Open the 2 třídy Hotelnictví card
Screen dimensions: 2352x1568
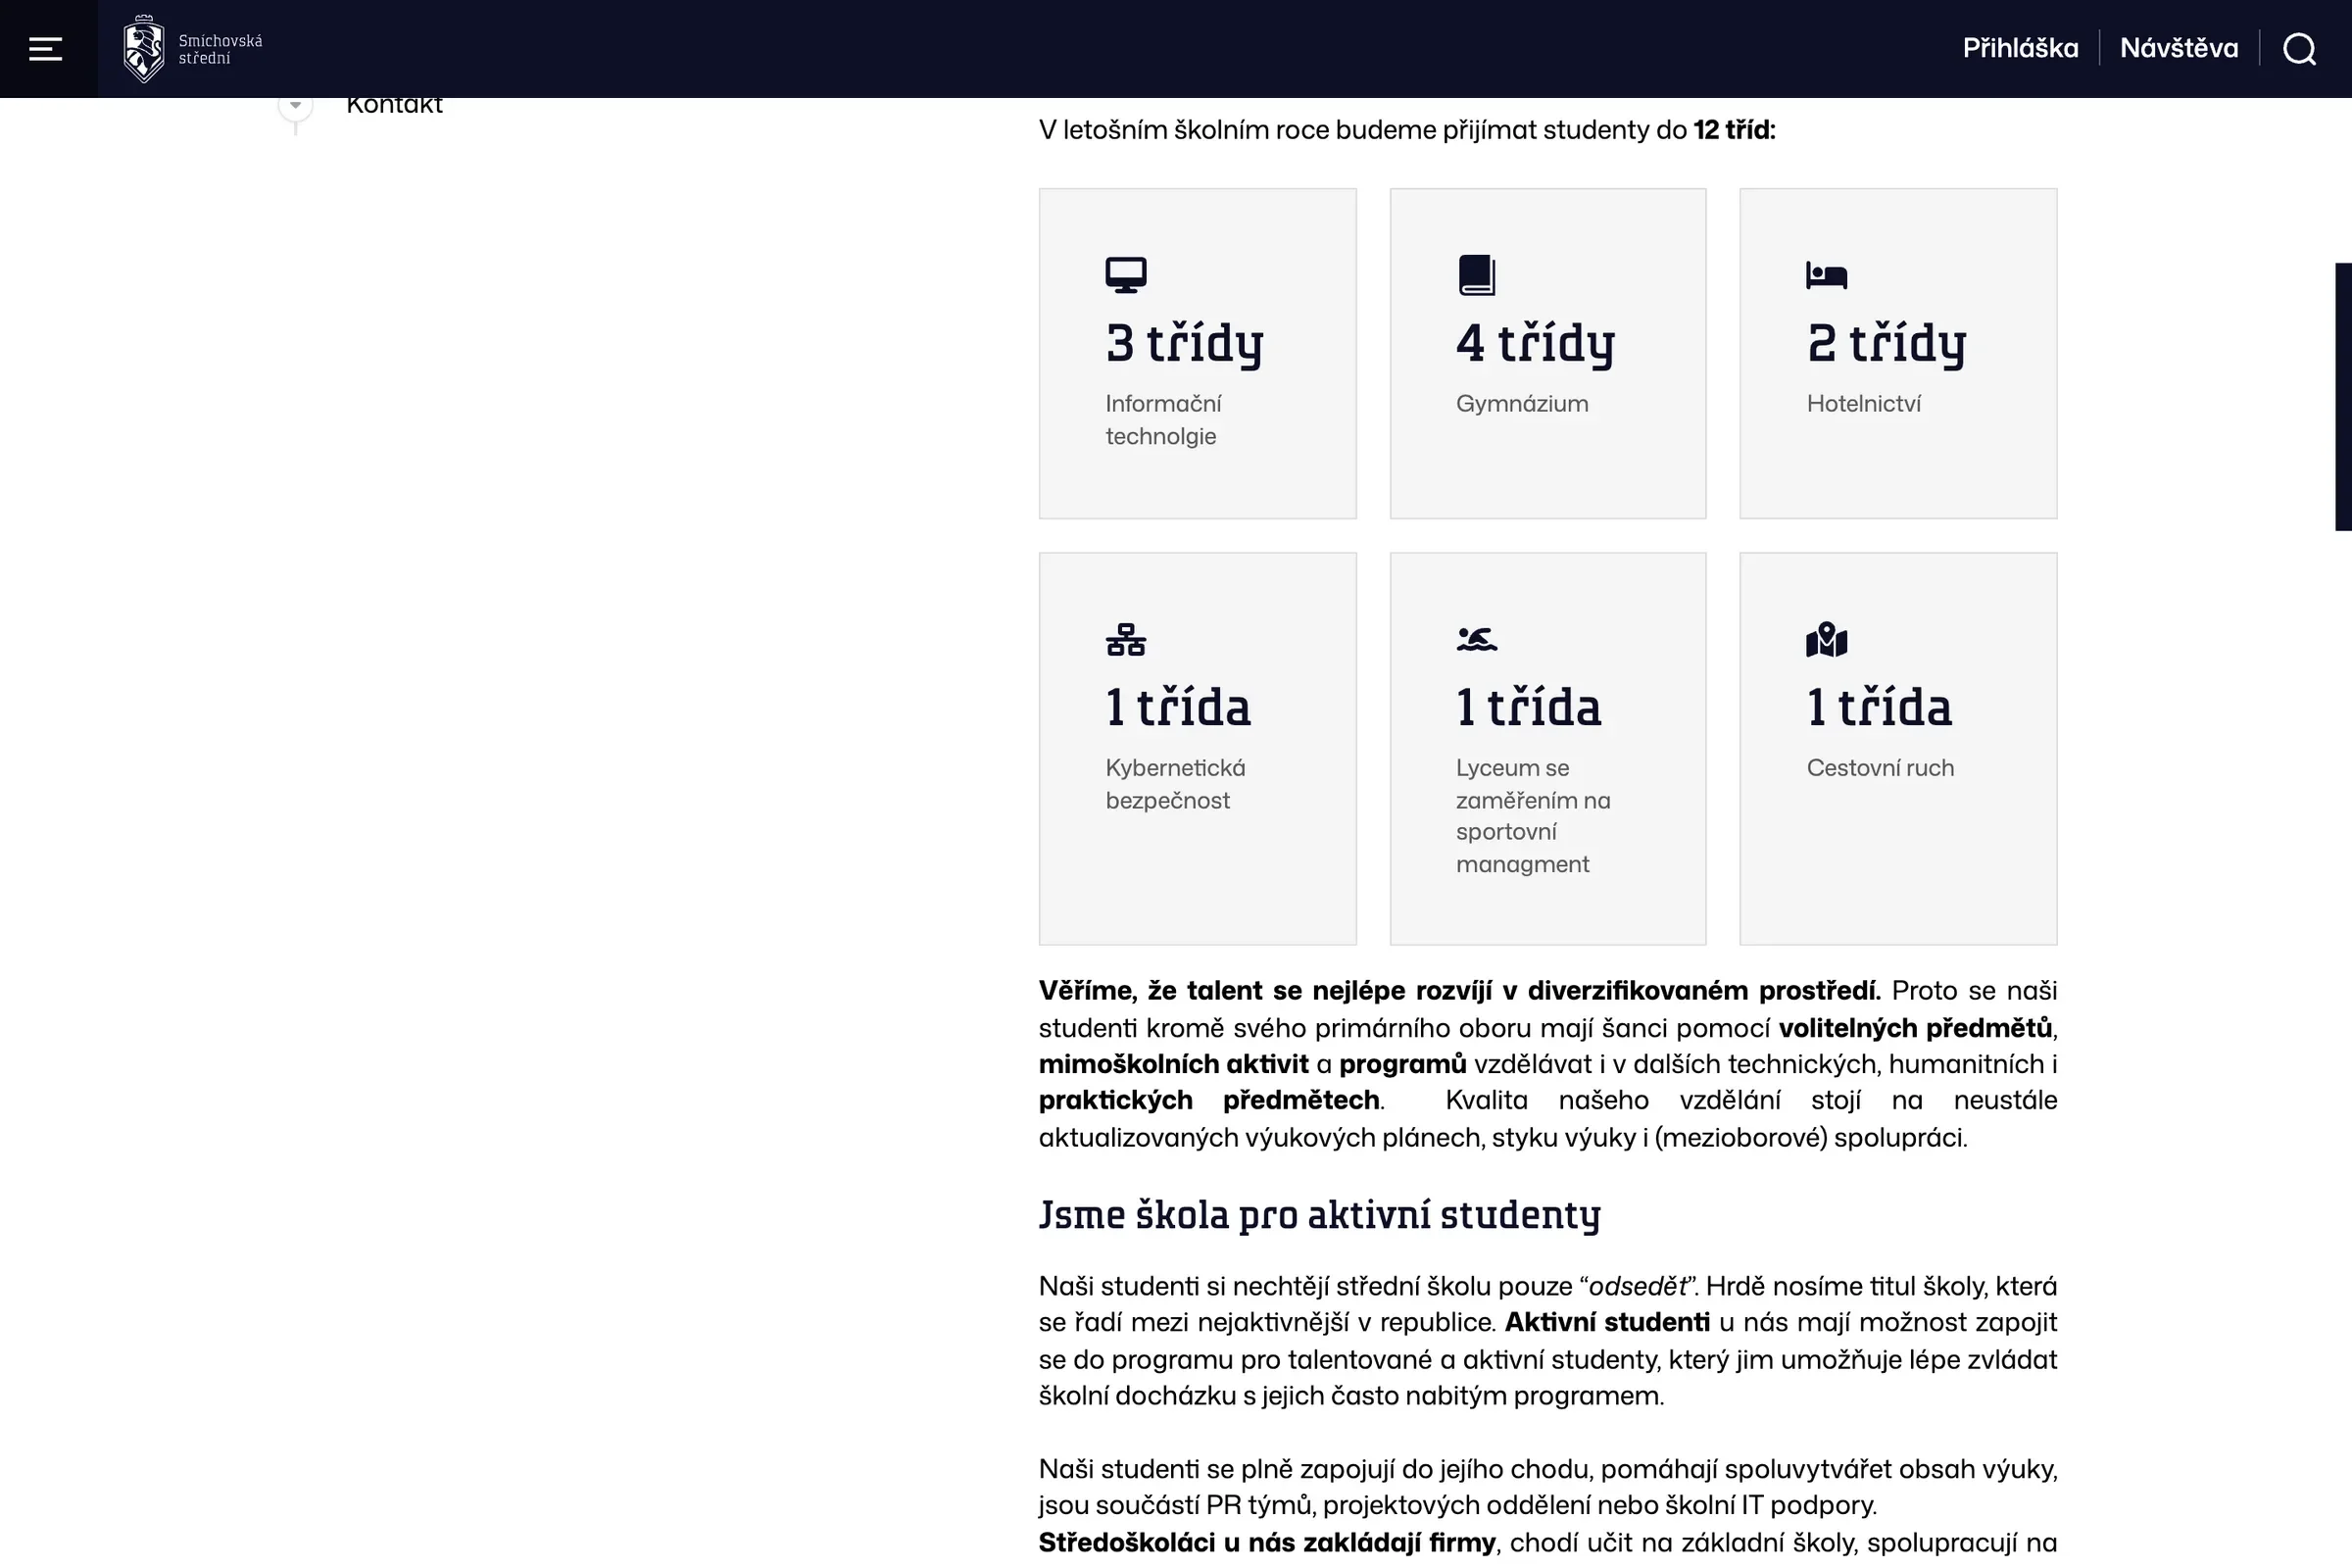(1898, 353)
